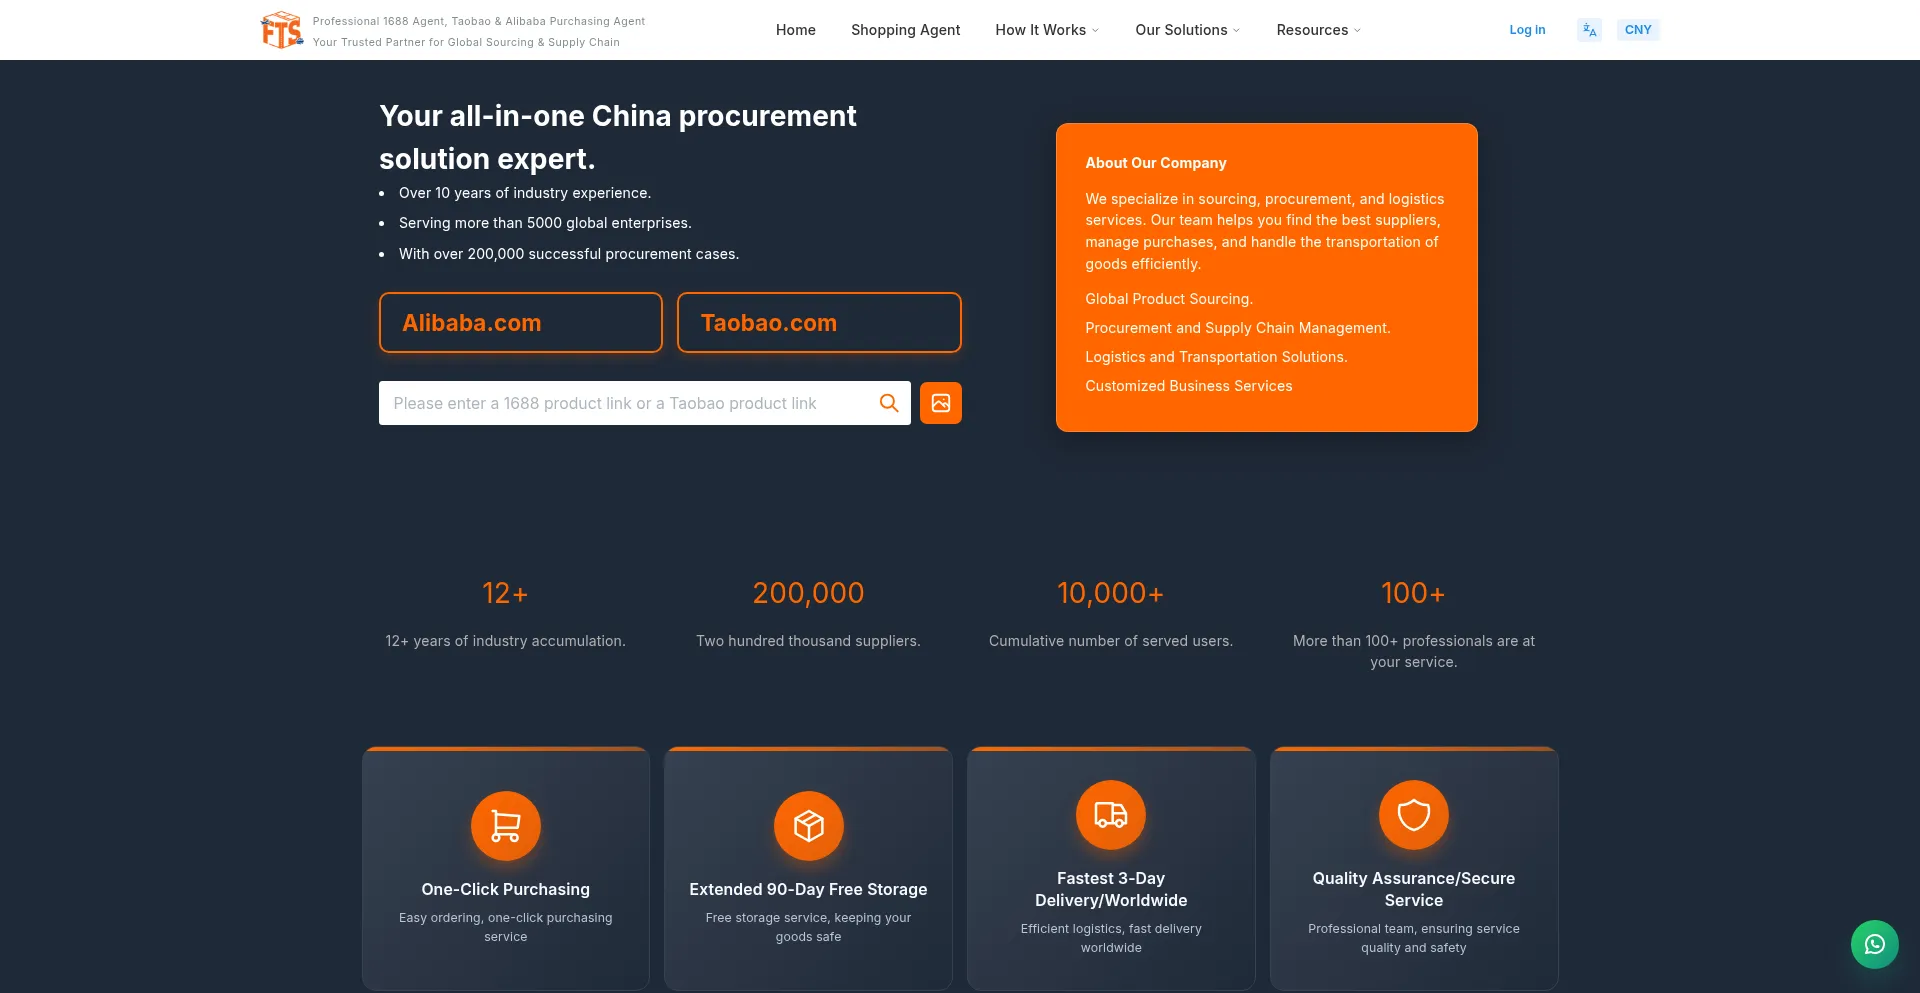Click the '200,000' statistic number

[x=809, y=593]
